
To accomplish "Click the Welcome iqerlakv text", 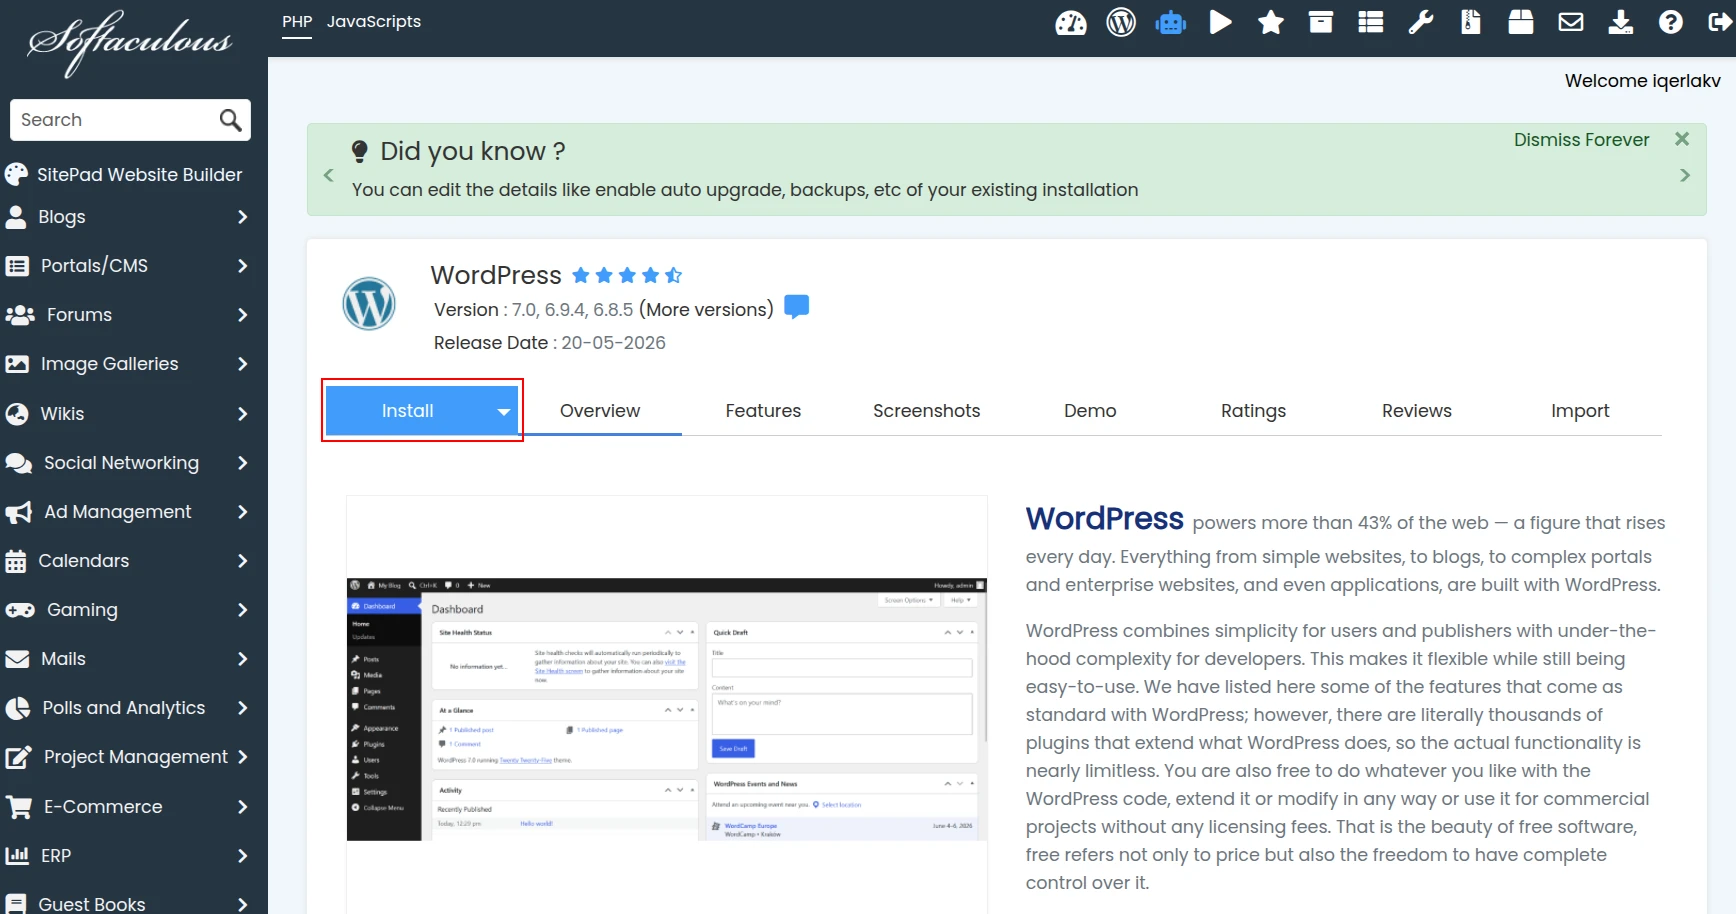I will pos(1642,81).
